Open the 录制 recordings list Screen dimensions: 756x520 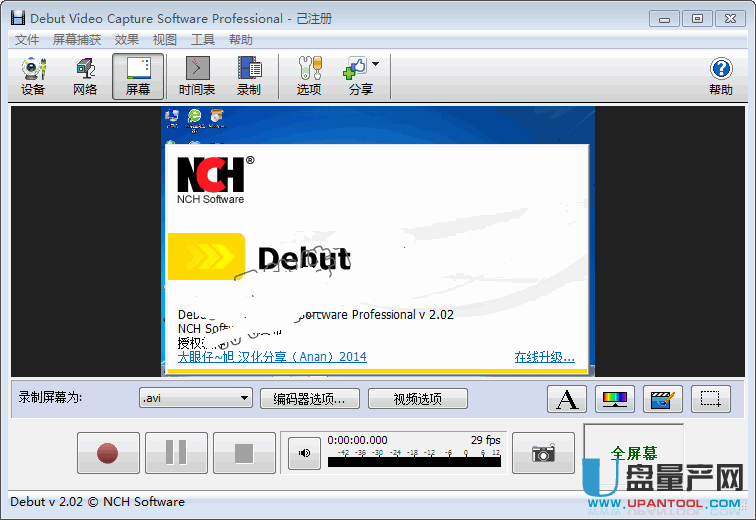(x=249, y=76)
